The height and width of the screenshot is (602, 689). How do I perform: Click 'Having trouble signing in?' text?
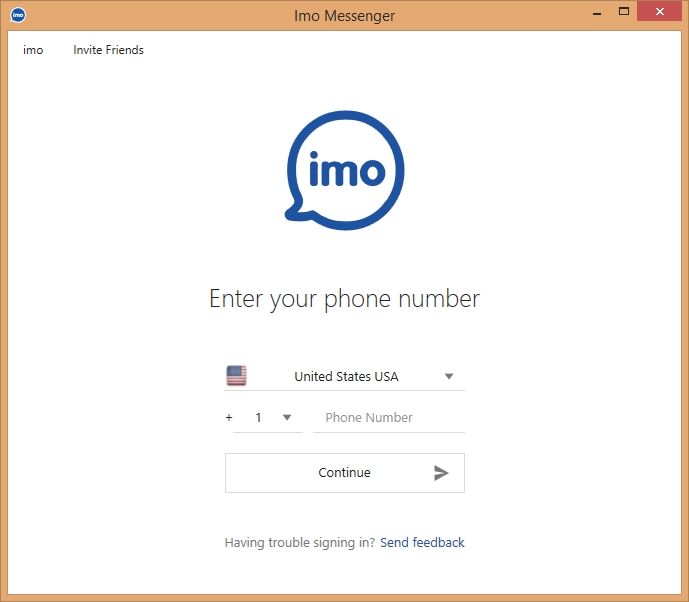point(300,543)
